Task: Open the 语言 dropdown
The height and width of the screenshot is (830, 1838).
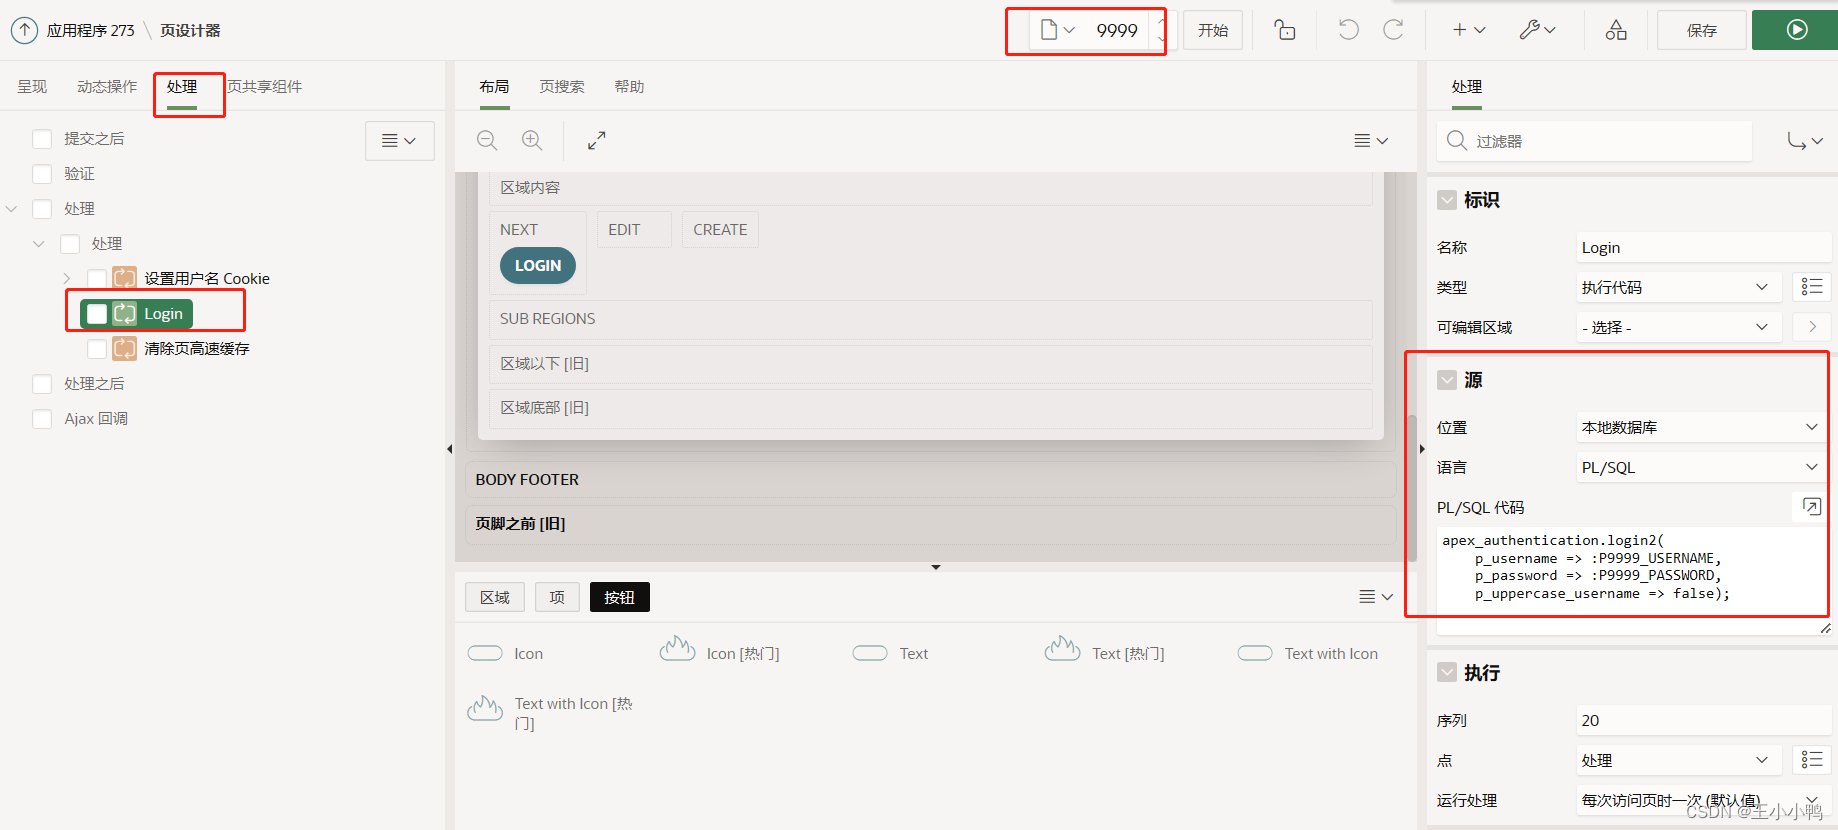Action: (x=1703, y=467)
